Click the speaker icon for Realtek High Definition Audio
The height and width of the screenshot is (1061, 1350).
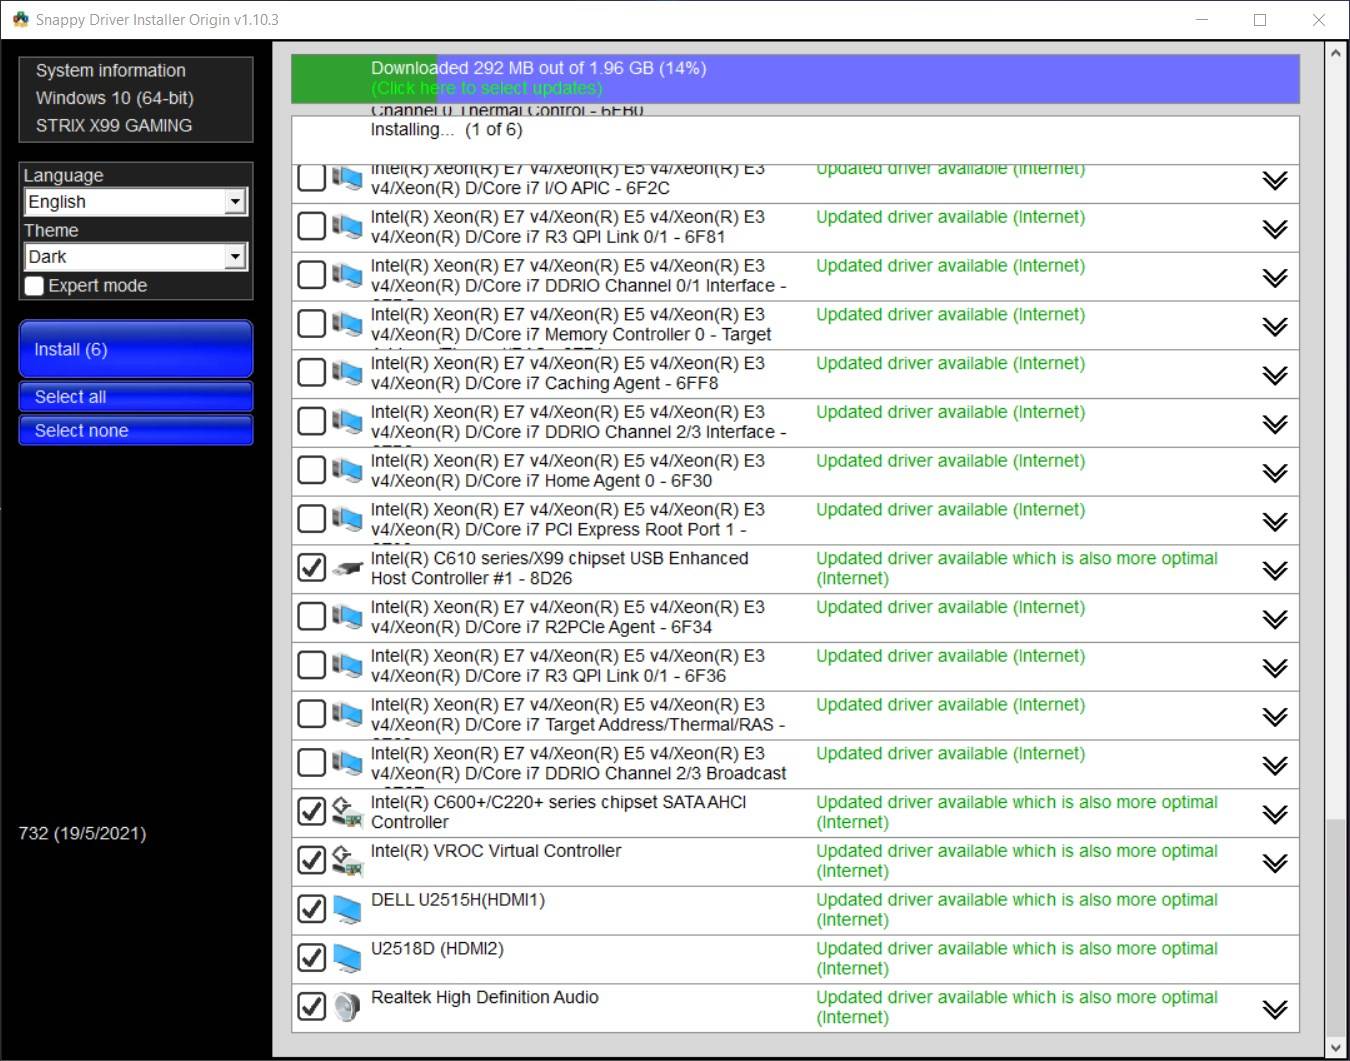click(347, 1006)
